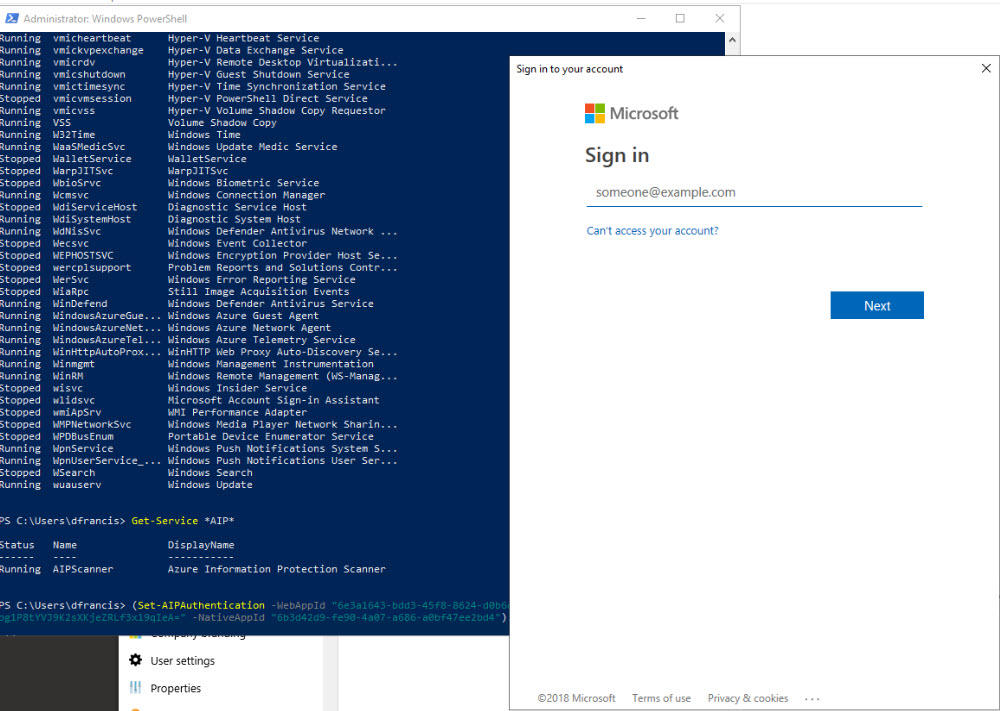This screenshot has width=1000, height=711.
Task: Click the "wlidsvc" service name
Action: point(74,400)
